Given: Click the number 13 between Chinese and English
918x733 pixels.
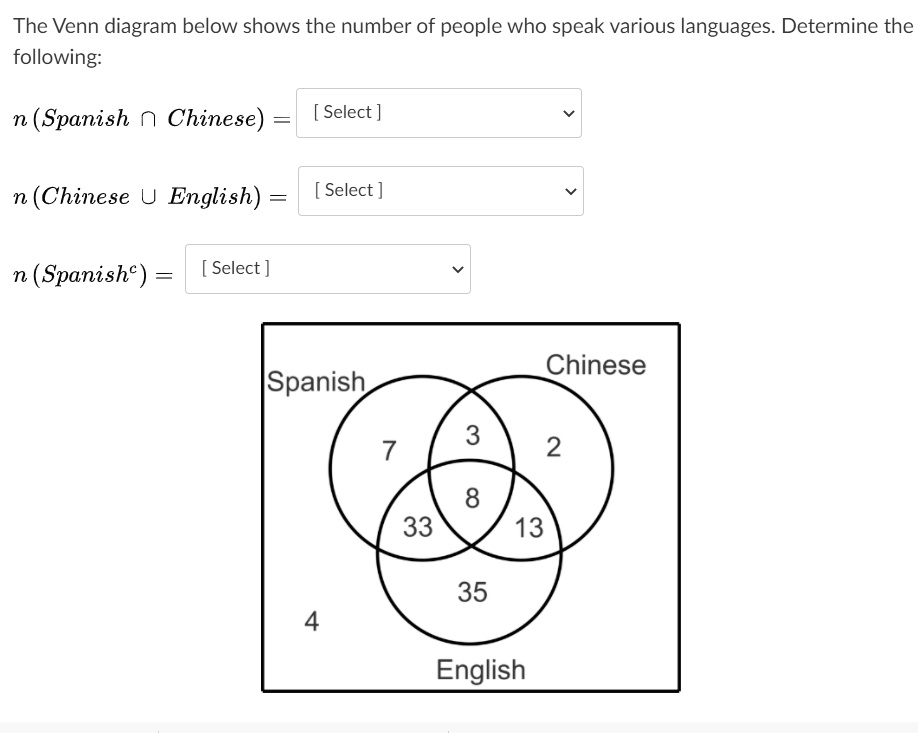Looking at the screenshot, I should [x=529, y=528].
